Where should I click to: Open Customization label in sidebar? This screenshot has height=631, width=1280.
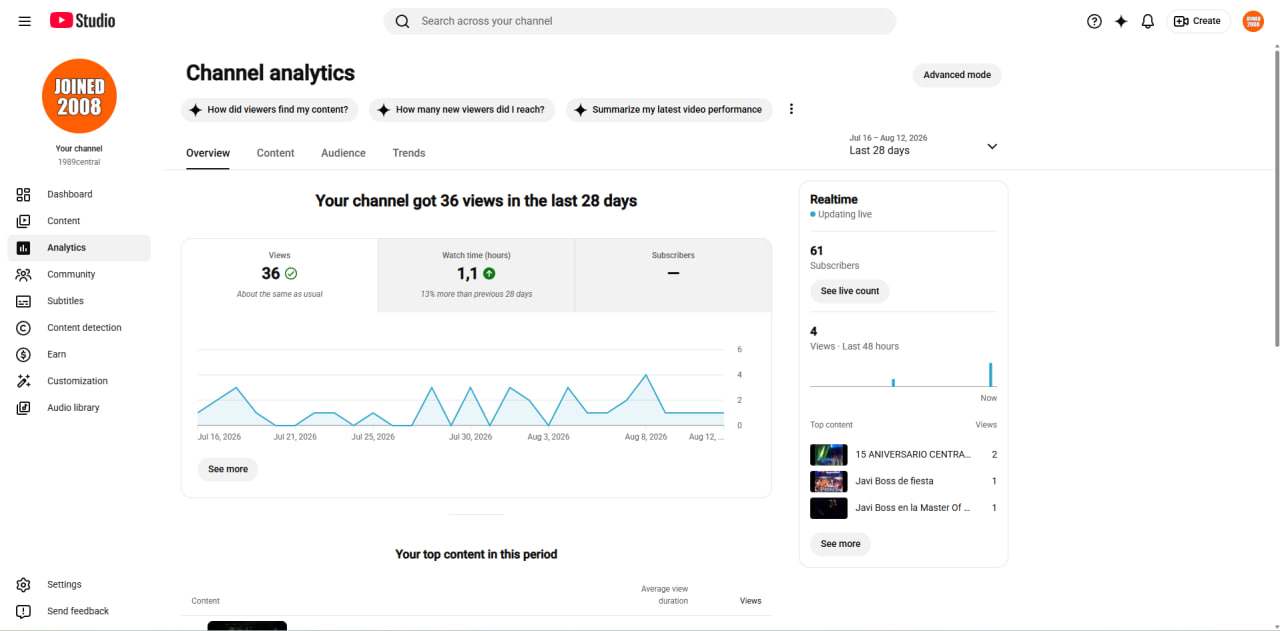(x=77, y=381)
